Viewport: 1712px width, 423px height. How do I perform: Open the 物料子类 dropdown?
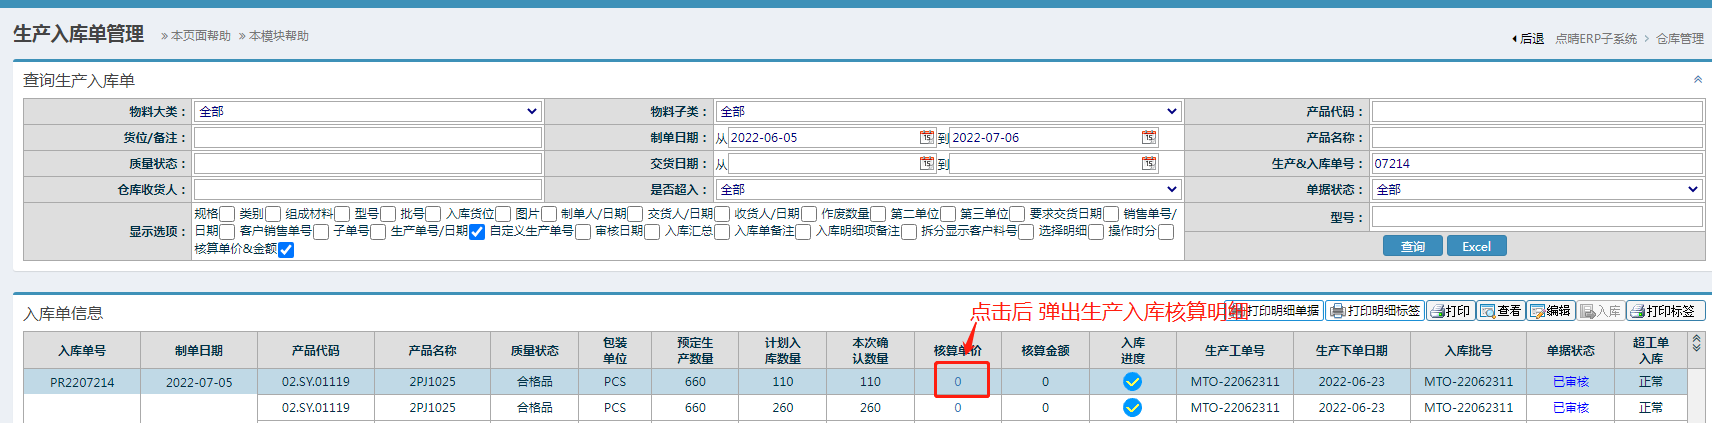[x=949, y=111]
